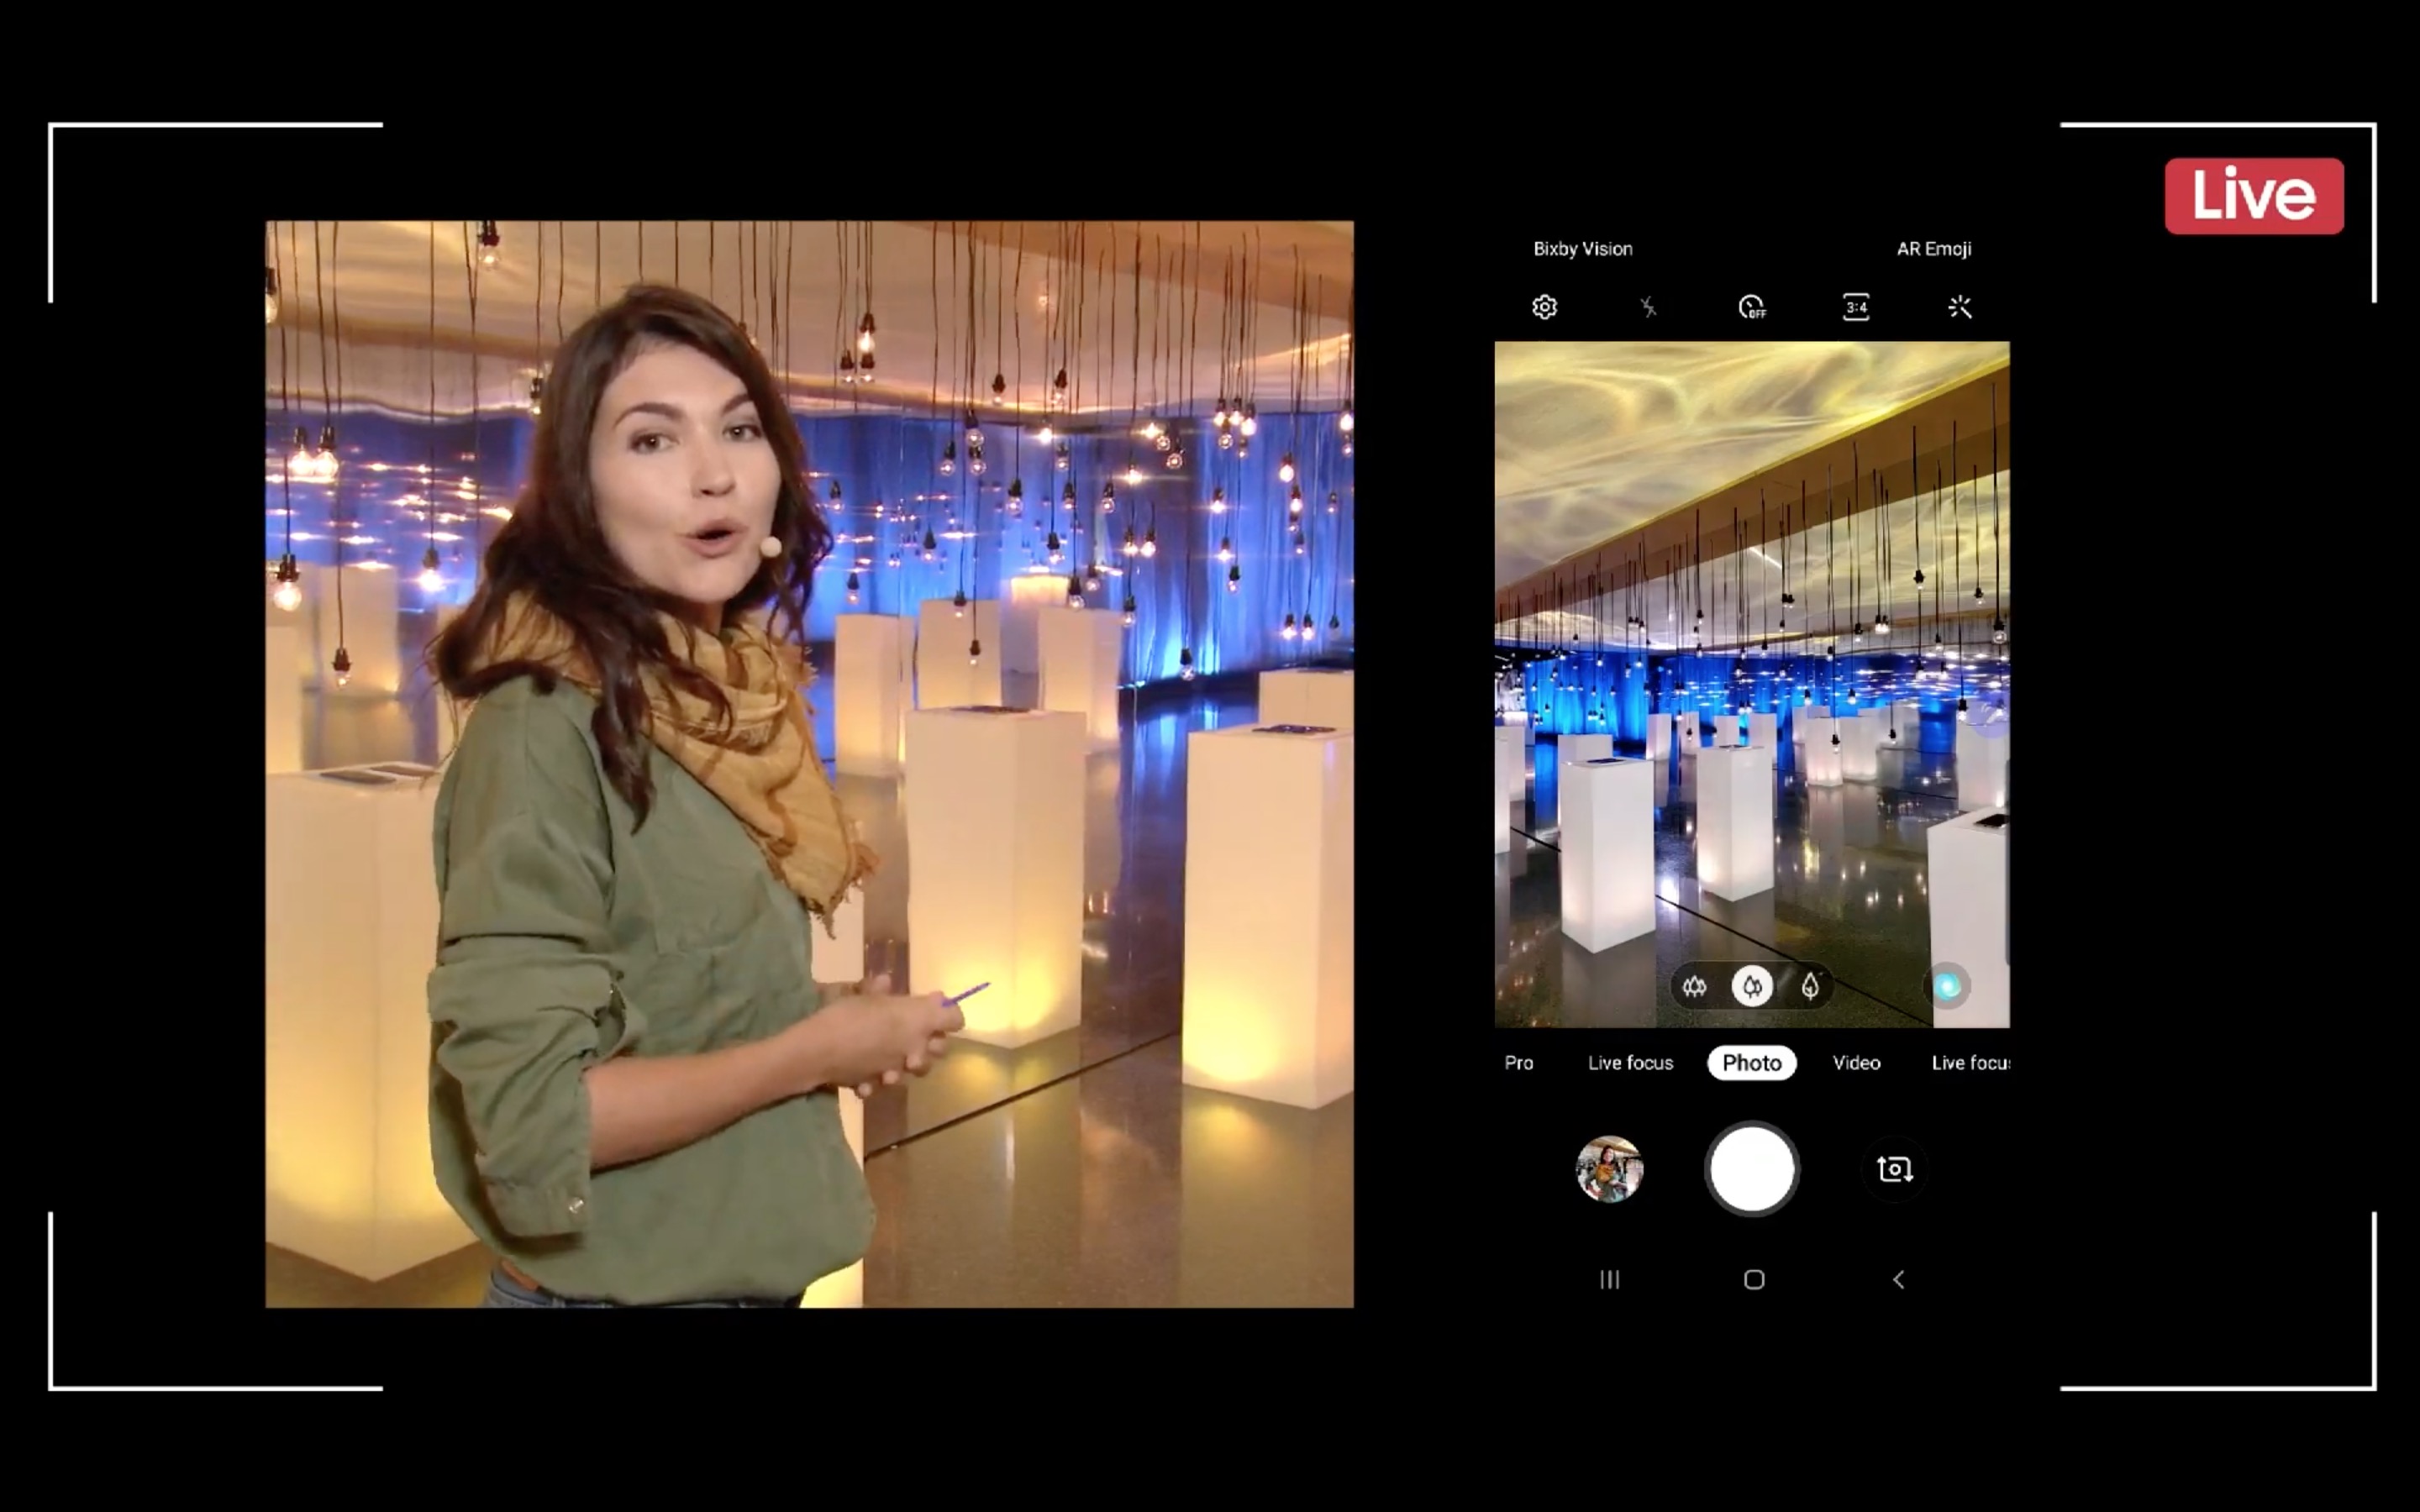
Task: Select the wide-angle lens icon
Action: click(x=1752, y=987)
